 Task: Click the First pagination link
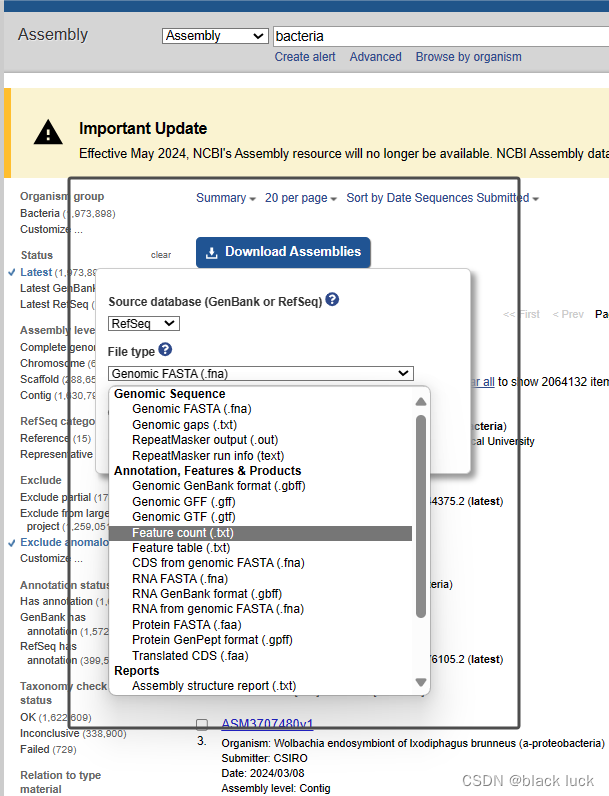click(521, 314)
